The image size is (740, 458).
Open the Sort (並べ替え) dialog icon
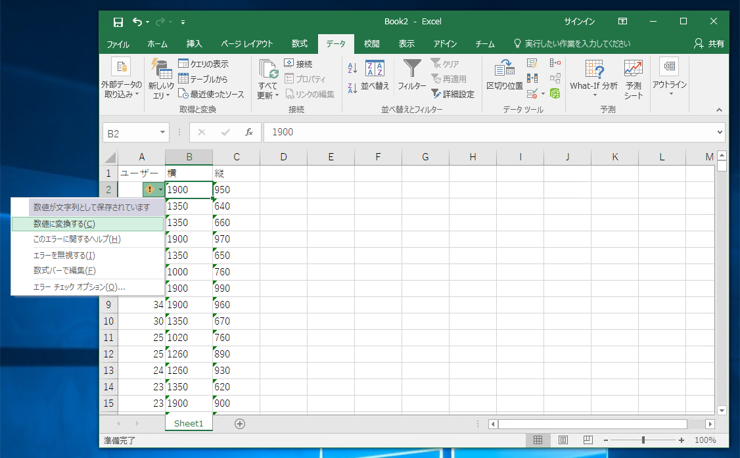coord(375,69)
